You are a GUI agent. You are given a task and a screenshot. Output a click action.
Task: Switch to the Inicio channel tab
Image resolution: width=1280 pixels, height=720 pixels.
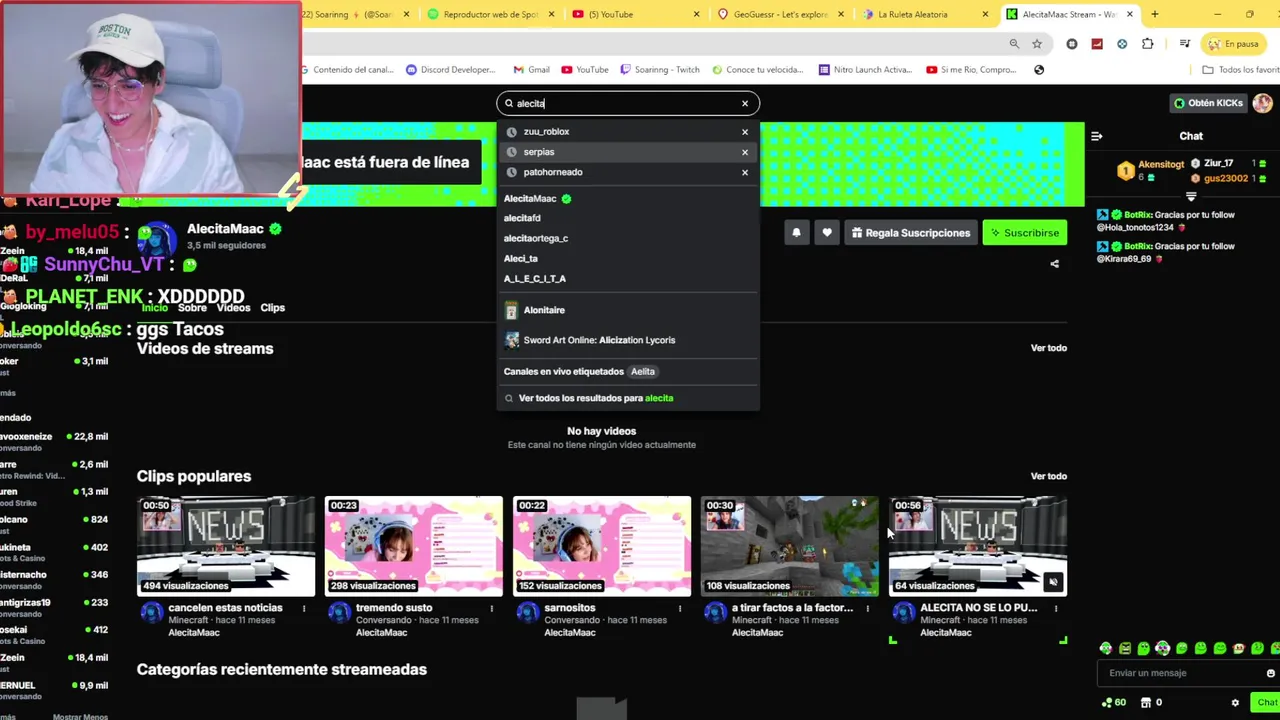[x=154, y=308]
